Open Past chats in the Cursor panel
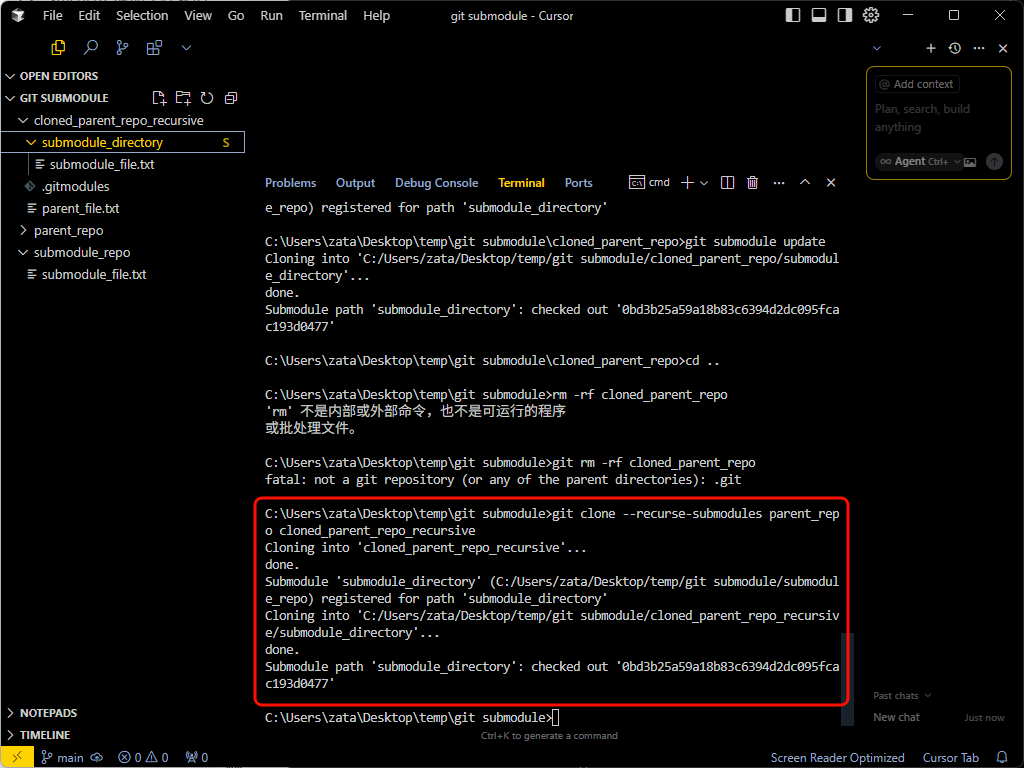 [x=896, y=695]
